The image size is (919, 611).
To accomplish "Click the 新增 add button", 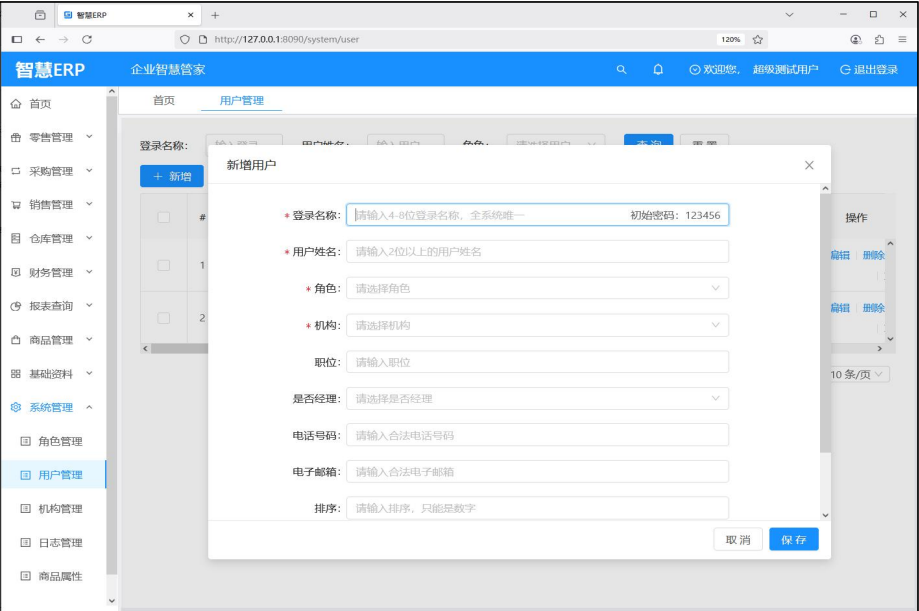I will 172,176.
